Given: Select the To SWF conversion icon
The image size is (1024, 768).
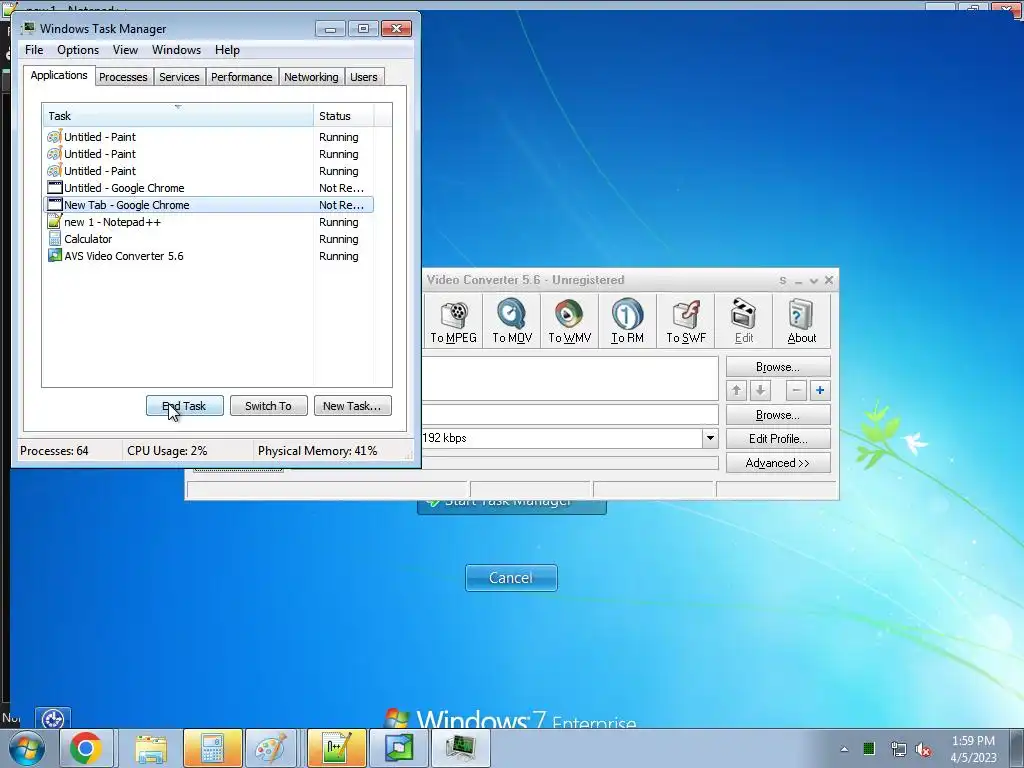Looking at the screenshot, I should coord(686,321).
